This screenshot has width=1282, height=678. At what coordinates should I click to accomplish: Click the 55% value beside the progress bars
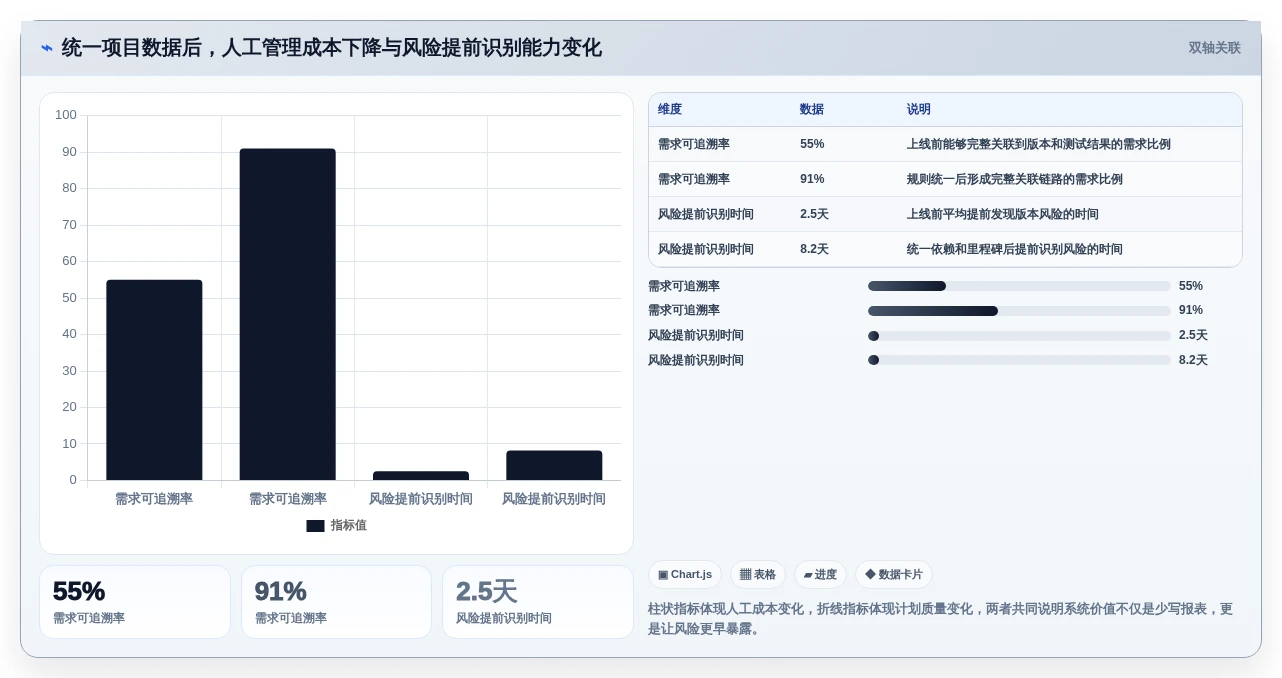click(x=1191, y=286)
